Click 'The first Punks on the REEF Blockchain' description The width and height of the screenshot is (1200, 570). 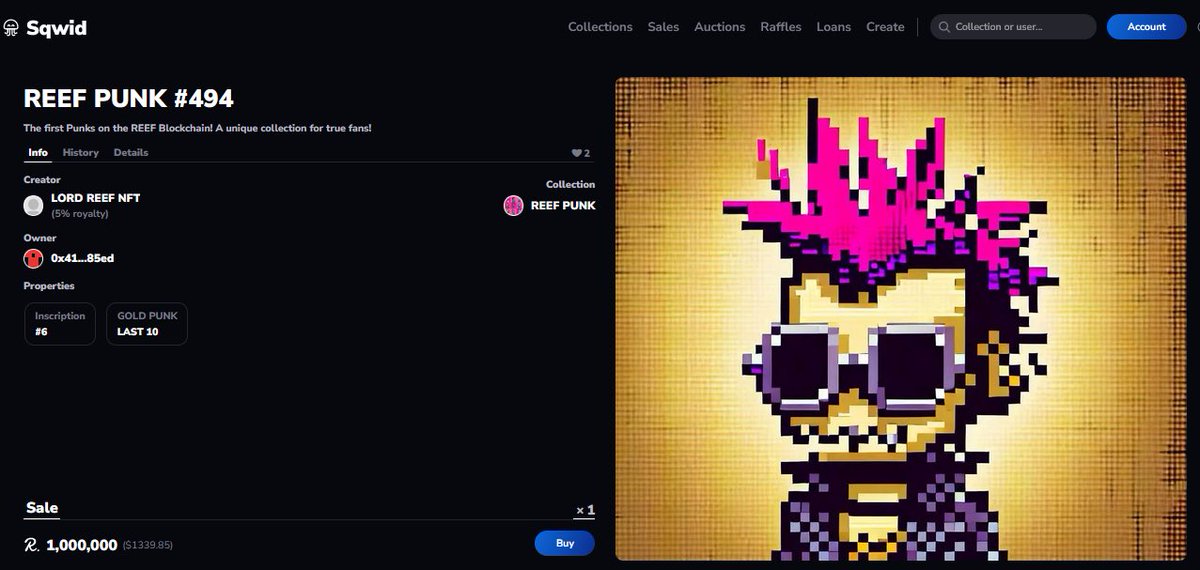tap(198, 128)
